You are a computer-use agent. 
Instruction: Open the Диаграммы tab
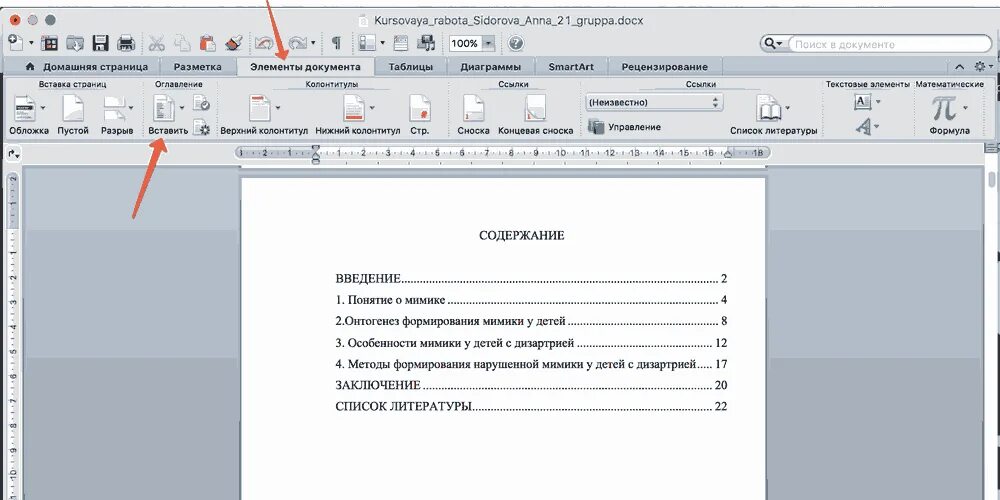click(x=490, y=67)
